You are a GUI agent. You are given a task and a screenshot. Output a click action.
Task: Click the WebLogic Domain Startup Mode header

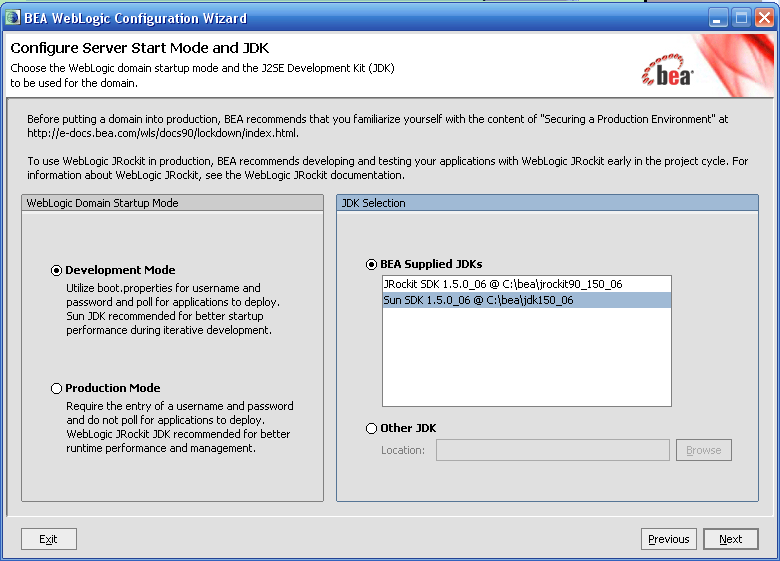[x=172, y=203]
